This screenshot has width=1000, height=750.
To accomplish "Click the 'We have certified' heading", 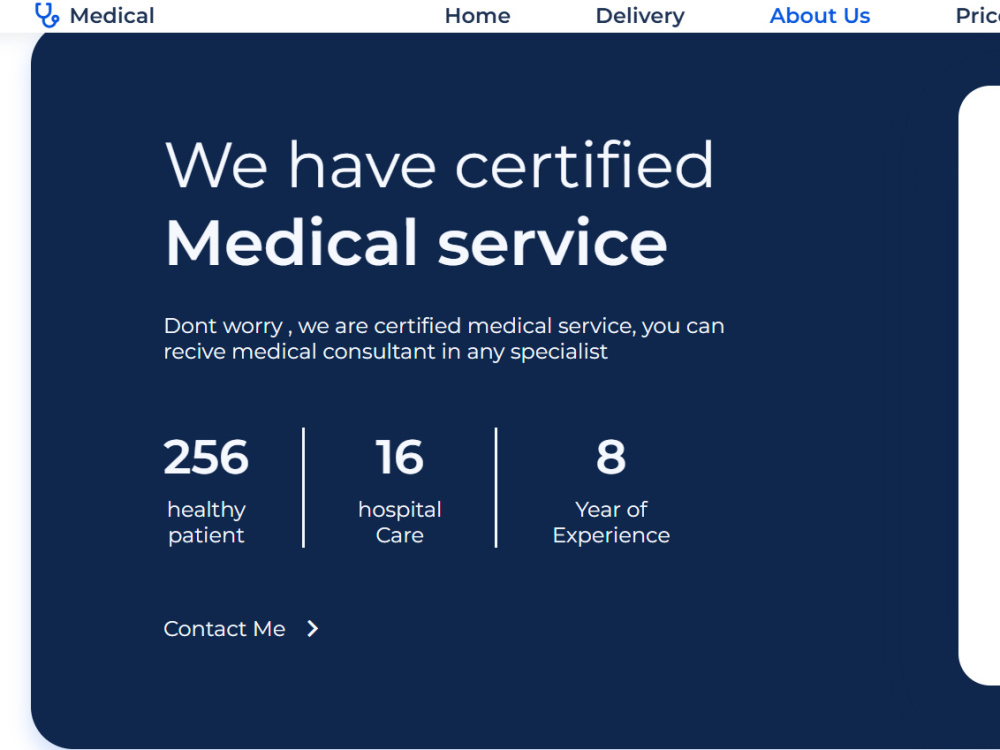I will [x=439, y=165].
